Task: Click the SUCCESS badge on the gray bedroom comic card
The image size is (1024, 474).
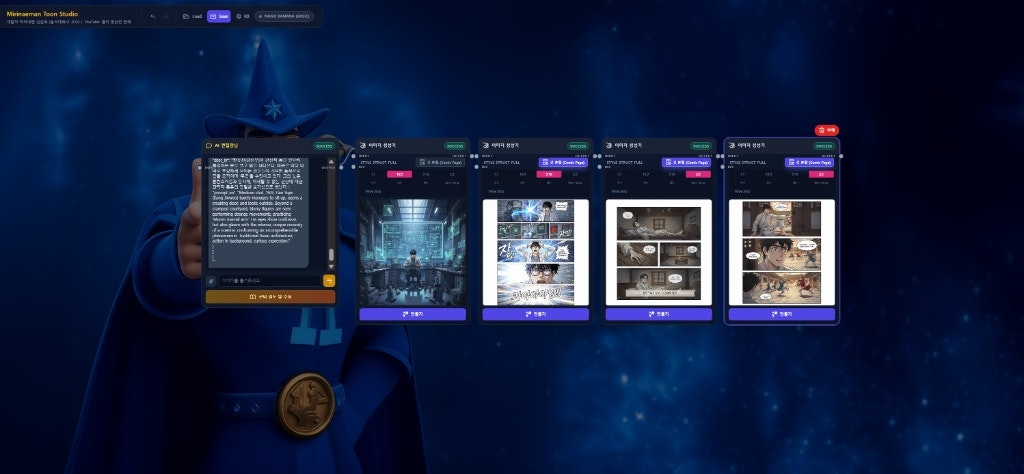Action: coord(701,146)
